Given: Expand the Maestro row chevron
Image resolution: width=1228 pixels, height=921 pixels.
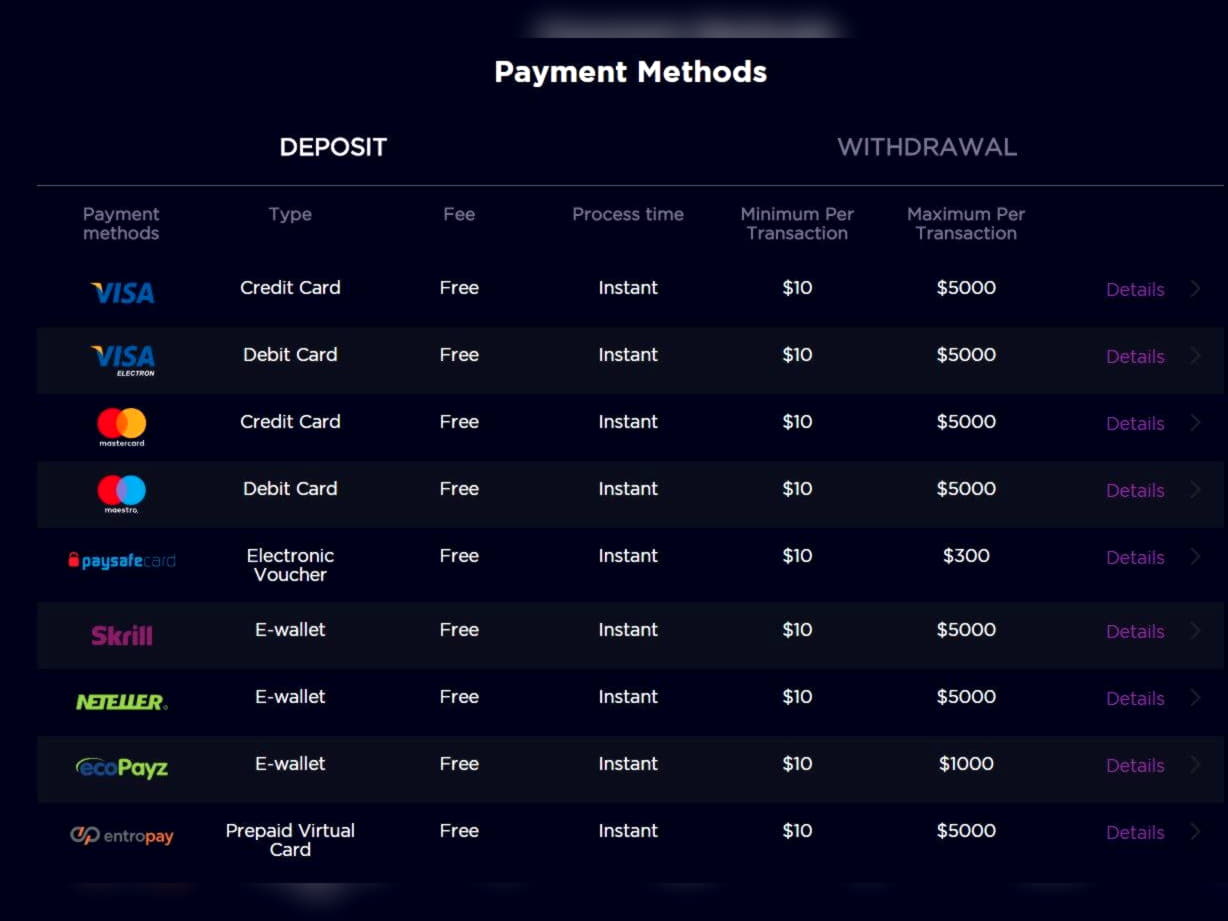Looking at the screenshot, I should pos(1195,490).
